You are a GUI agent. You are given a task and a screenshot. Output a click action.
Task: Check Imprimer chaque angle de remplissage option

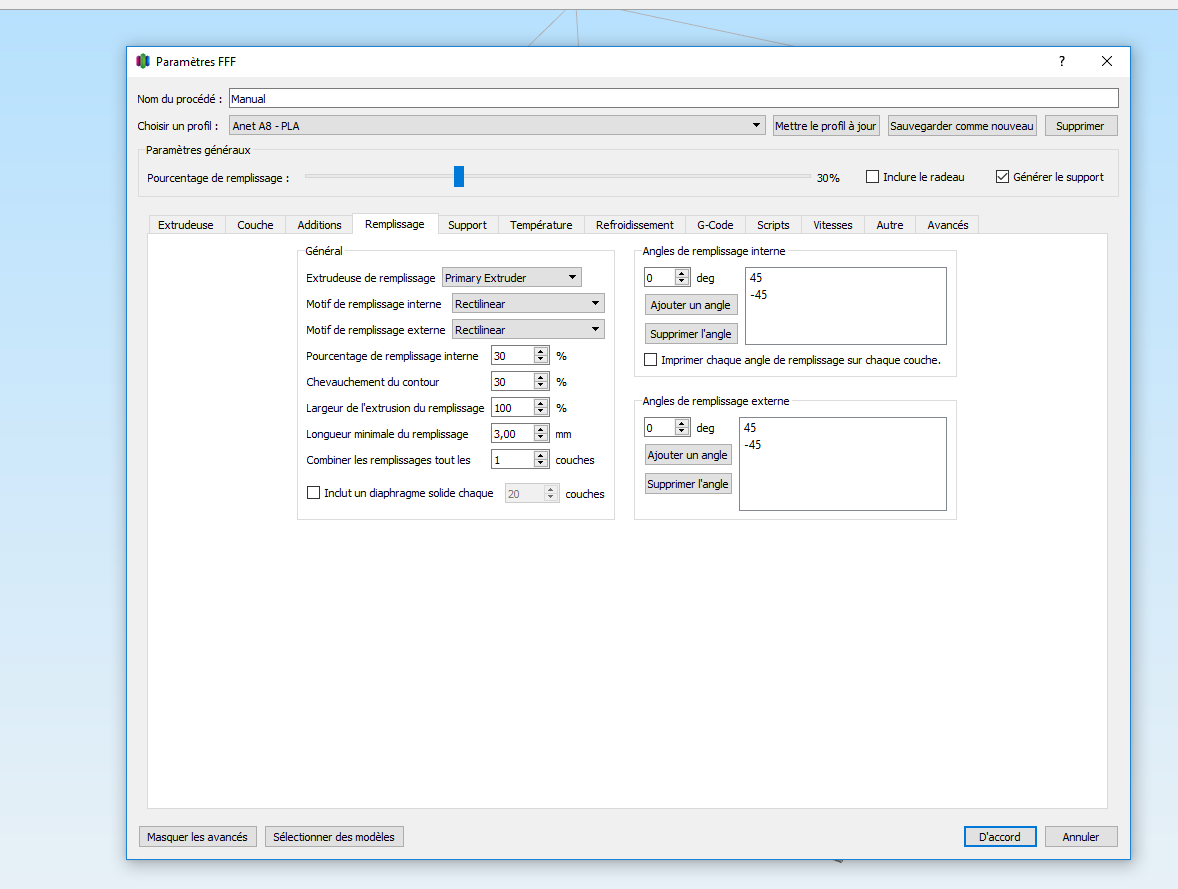651,360
